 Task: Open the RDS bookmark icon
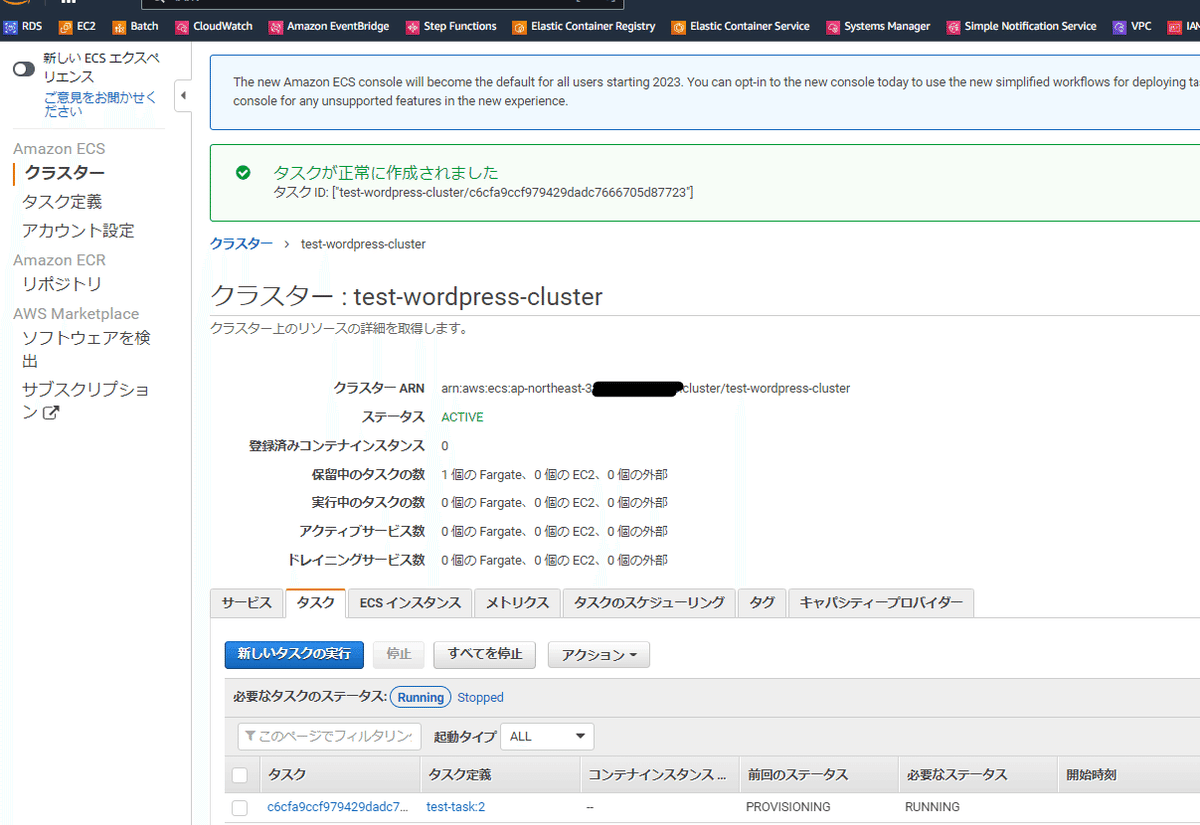(10, 27)
